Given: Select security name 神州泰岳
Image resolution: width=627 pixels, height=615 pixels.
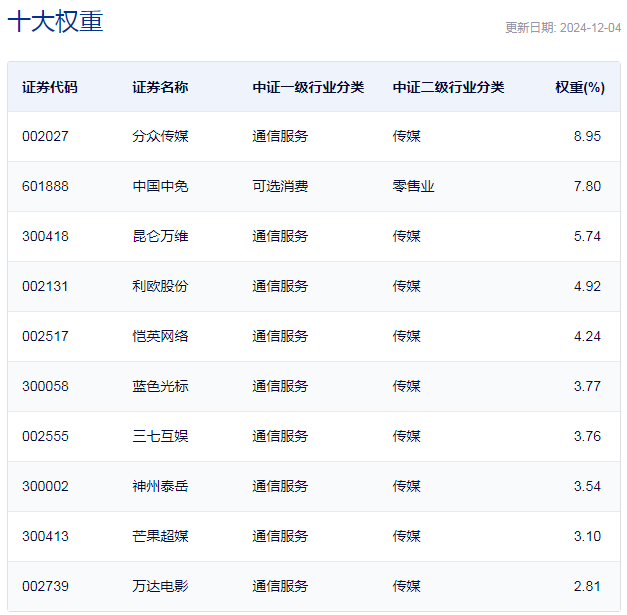Looking at the screenshot, I should pyautogui.click(x=160, y=486).
